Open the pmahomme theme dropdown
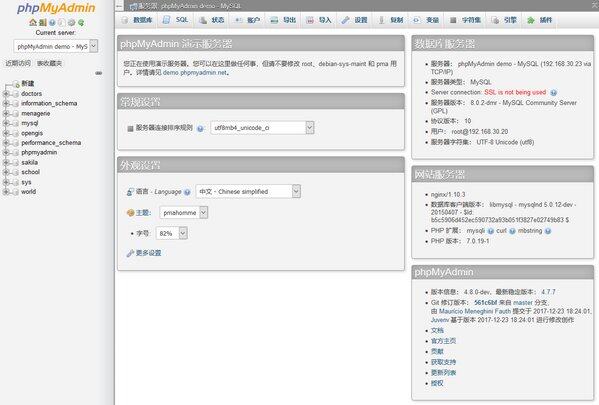Screen dimensions: 599x405 184,213
